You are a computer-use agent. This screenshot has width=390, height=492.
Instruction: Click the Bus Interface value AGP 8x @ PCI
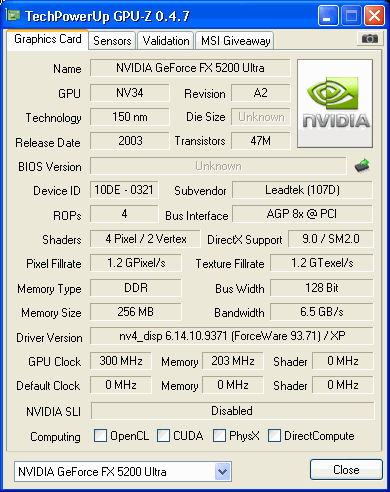[x=302, y=214]
